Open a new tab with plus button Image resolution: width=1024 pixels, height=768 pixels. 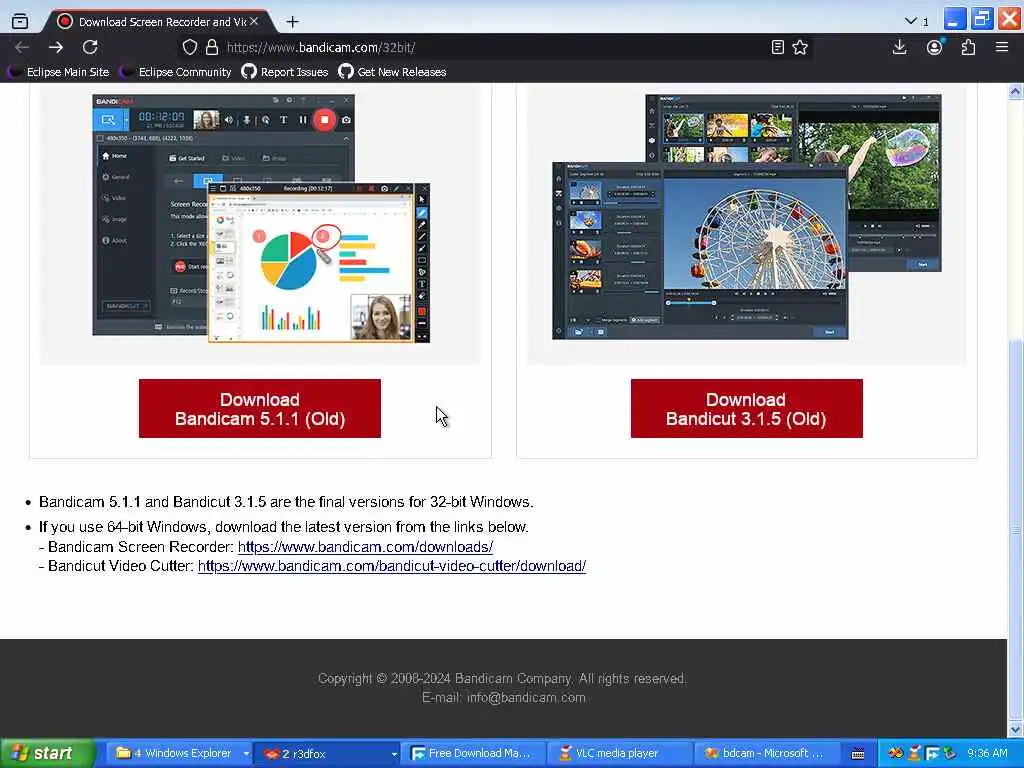coord(293,22)
